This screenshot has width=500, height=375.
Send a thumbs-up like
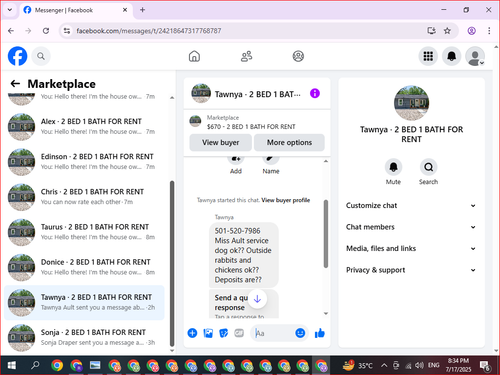tap(320, 333)
